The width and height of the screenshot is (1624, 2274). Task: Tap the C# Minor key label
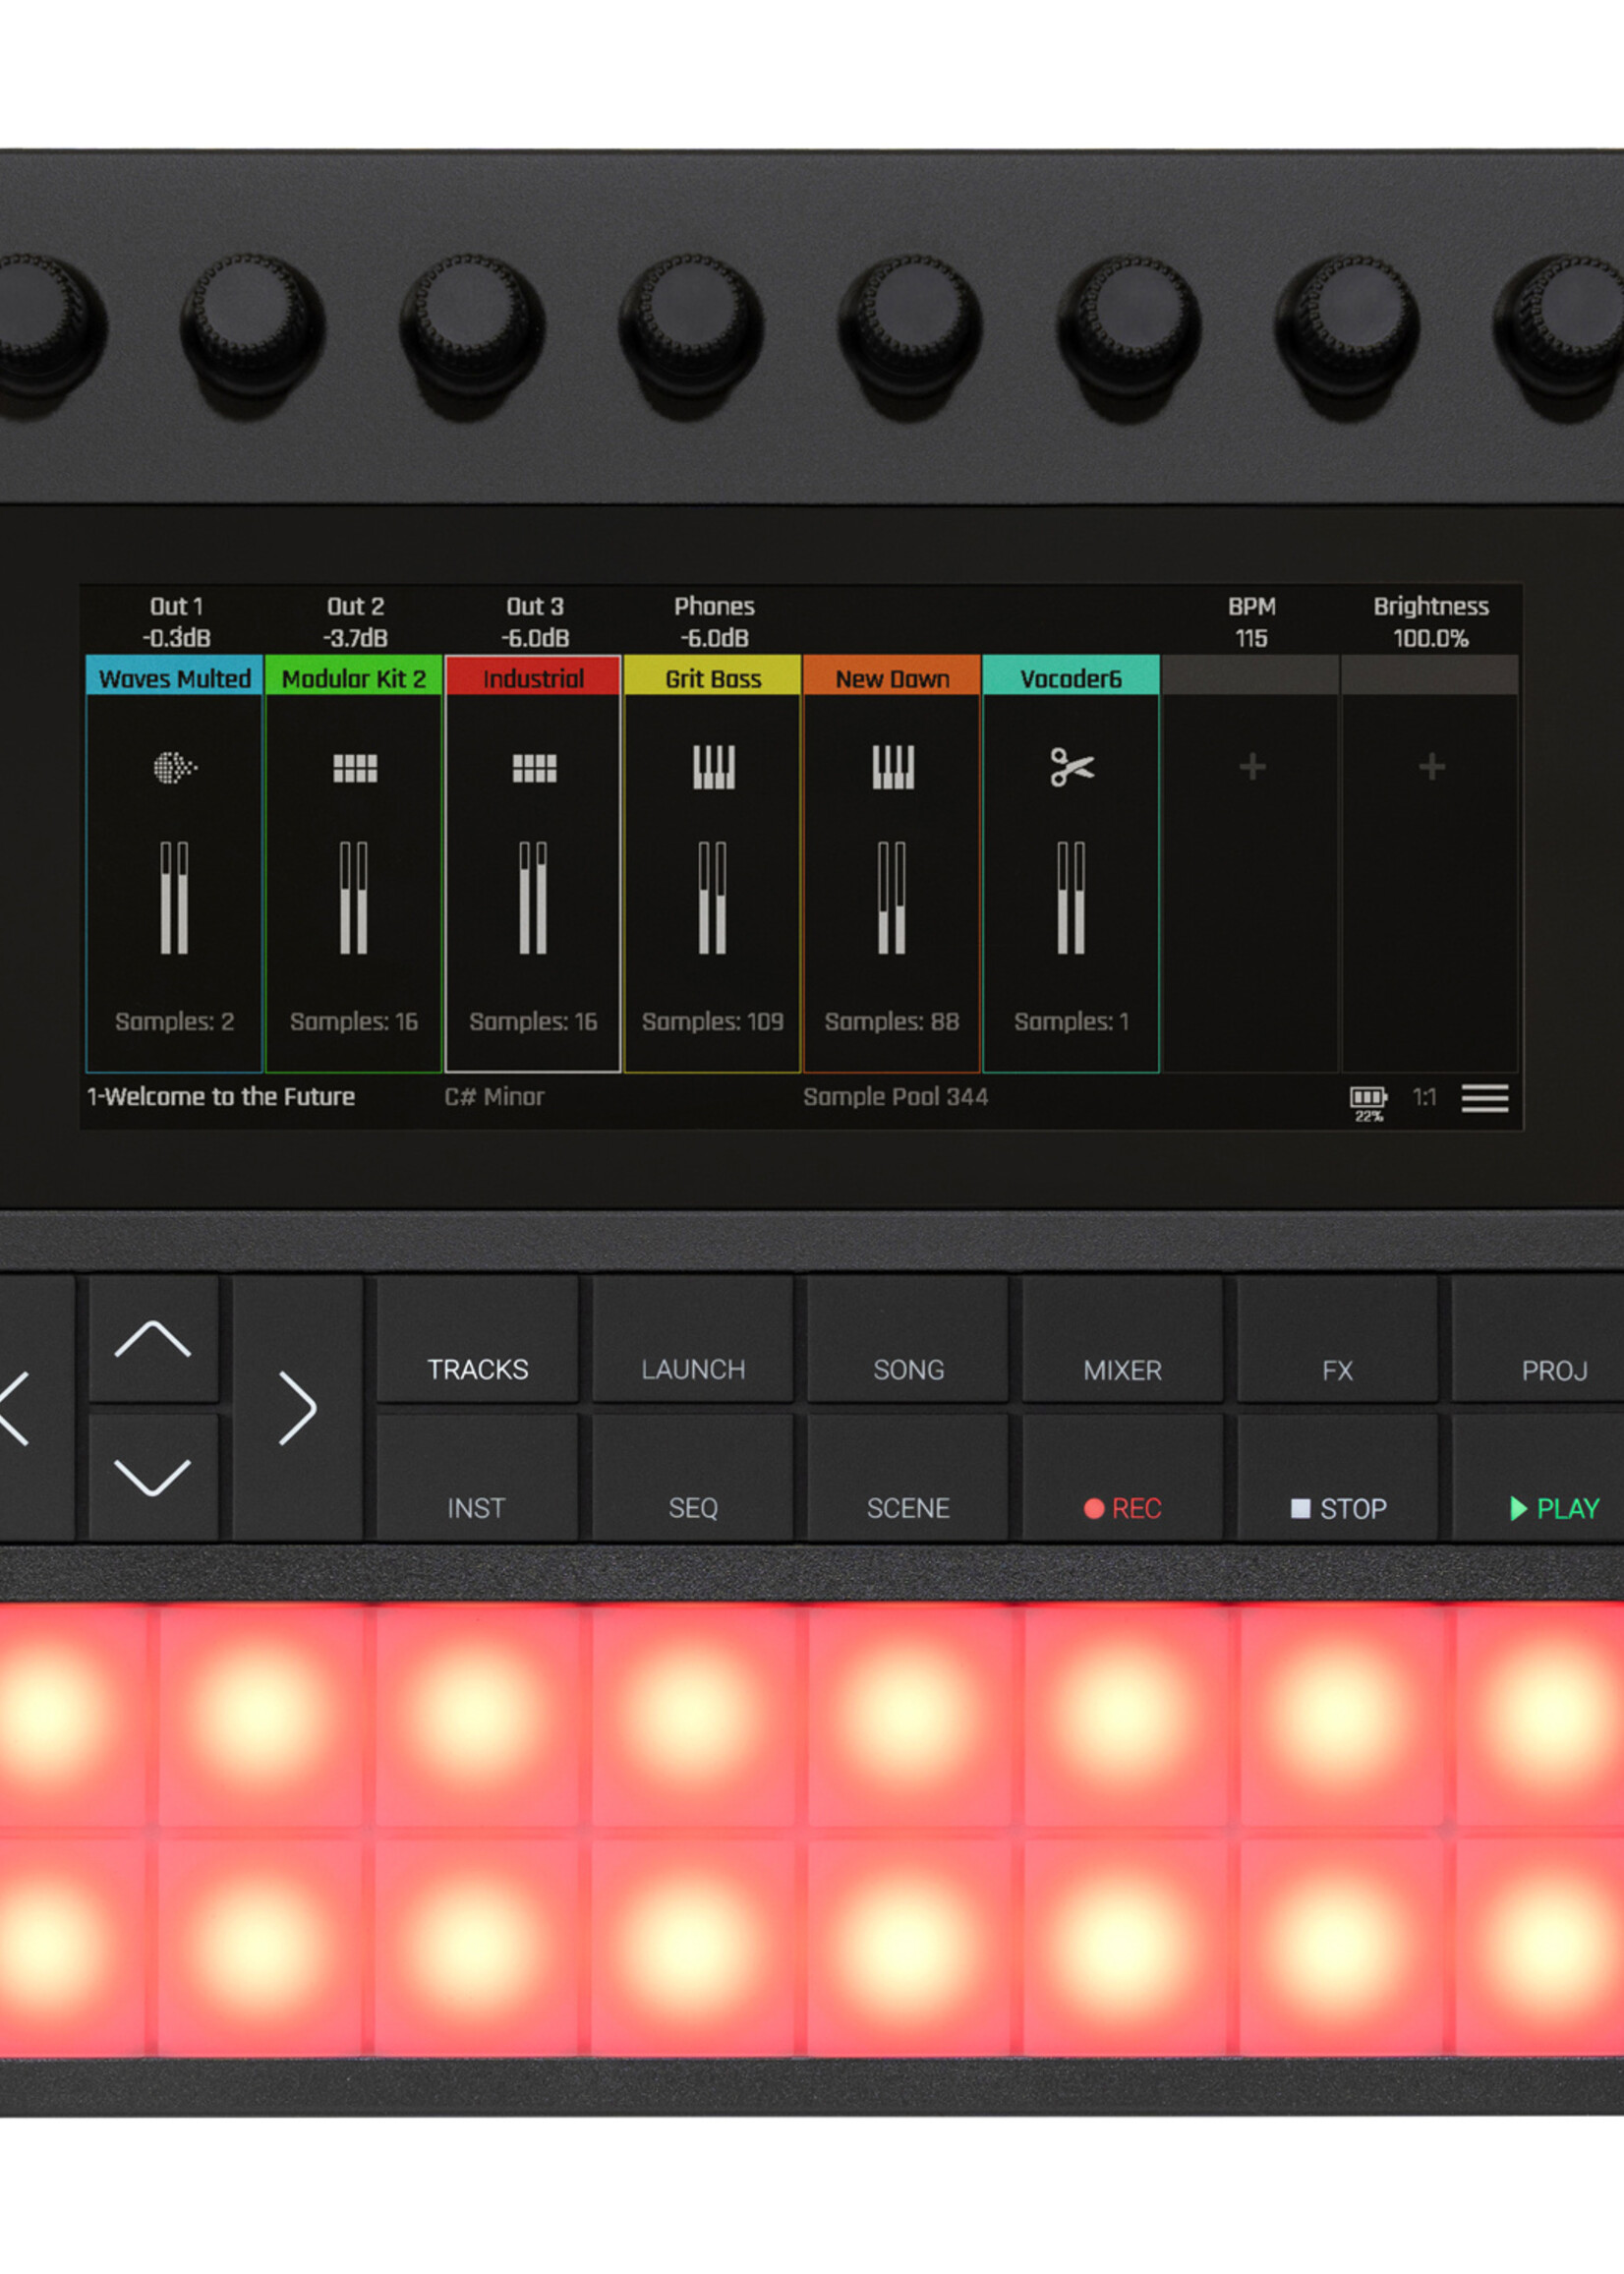click(495, 1097)
